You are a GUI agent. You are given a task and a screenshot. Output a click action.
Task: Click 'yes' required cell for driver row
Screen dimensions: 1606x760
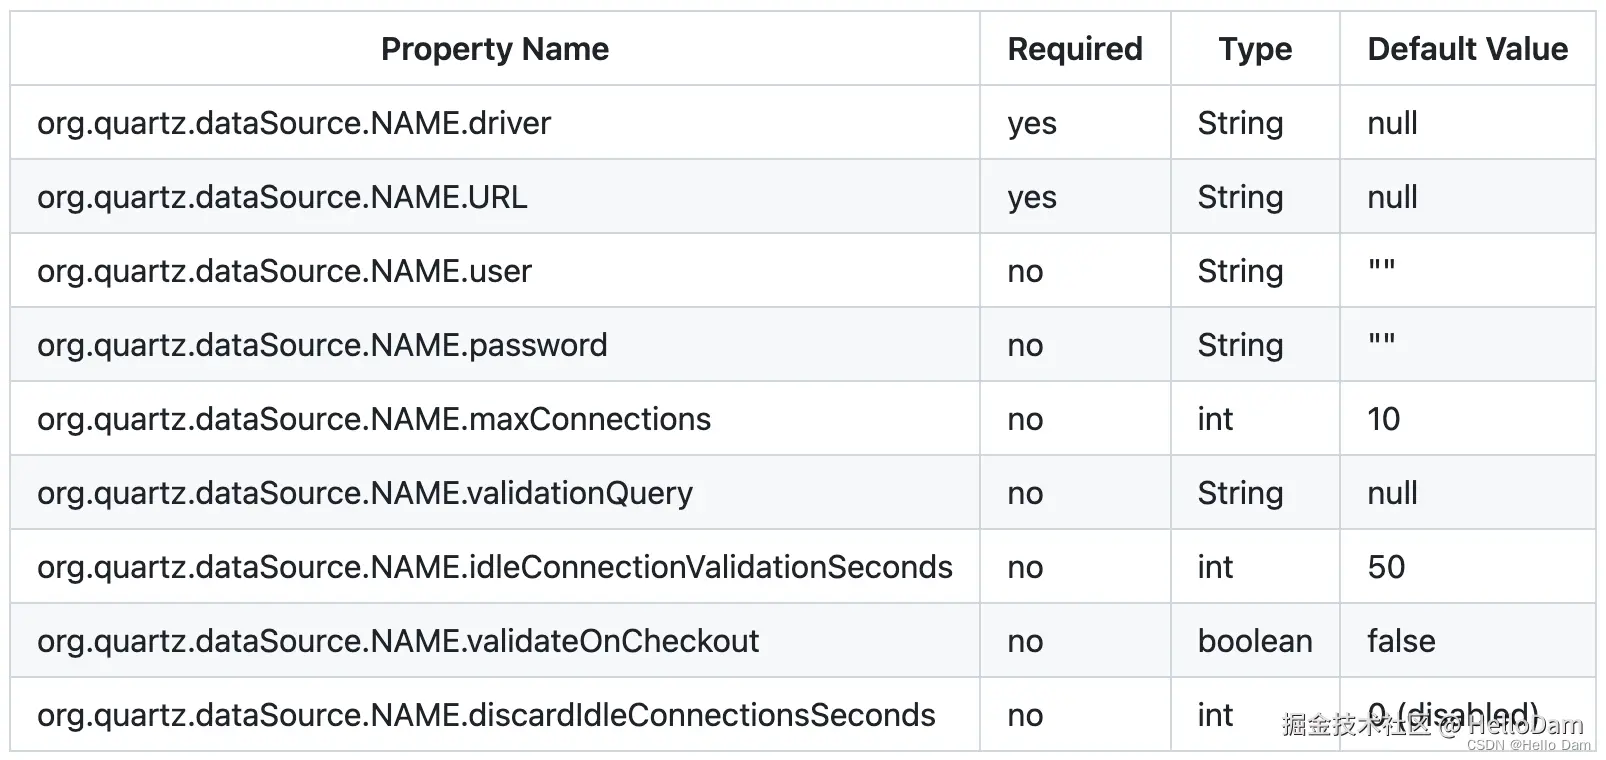1032,123
